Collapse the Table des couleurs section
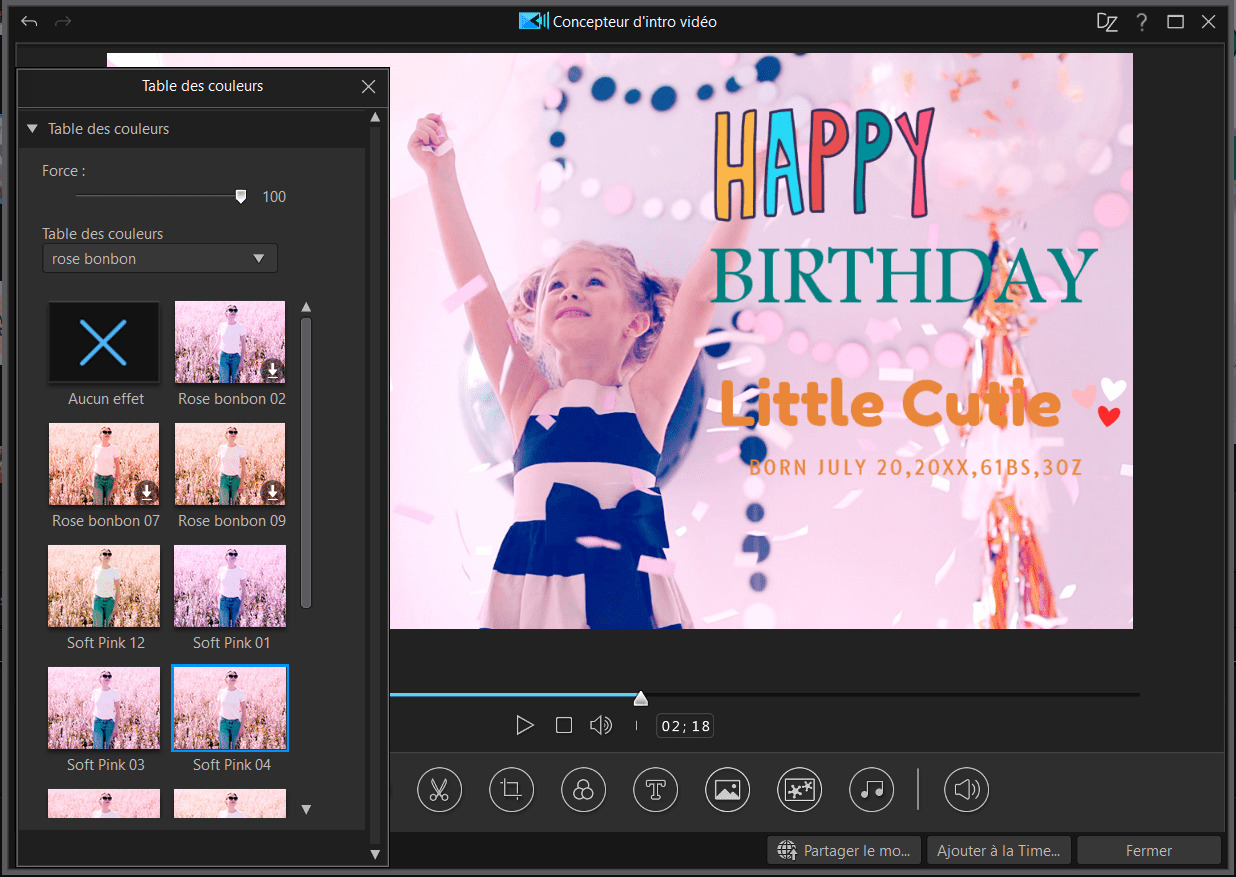Viewport: 1236px width, 877px height. click(x=32, y=129)
